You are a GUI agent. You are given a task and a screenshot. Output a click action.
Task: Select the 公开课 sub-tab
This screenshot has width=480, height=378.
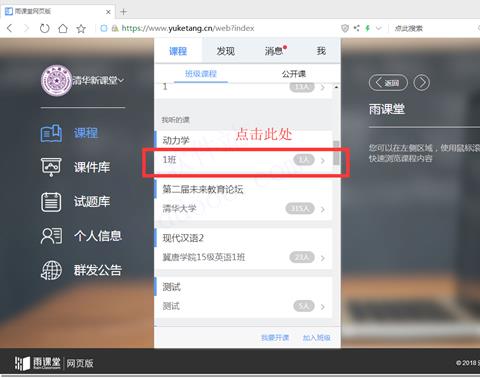click(x=294, y=74)
